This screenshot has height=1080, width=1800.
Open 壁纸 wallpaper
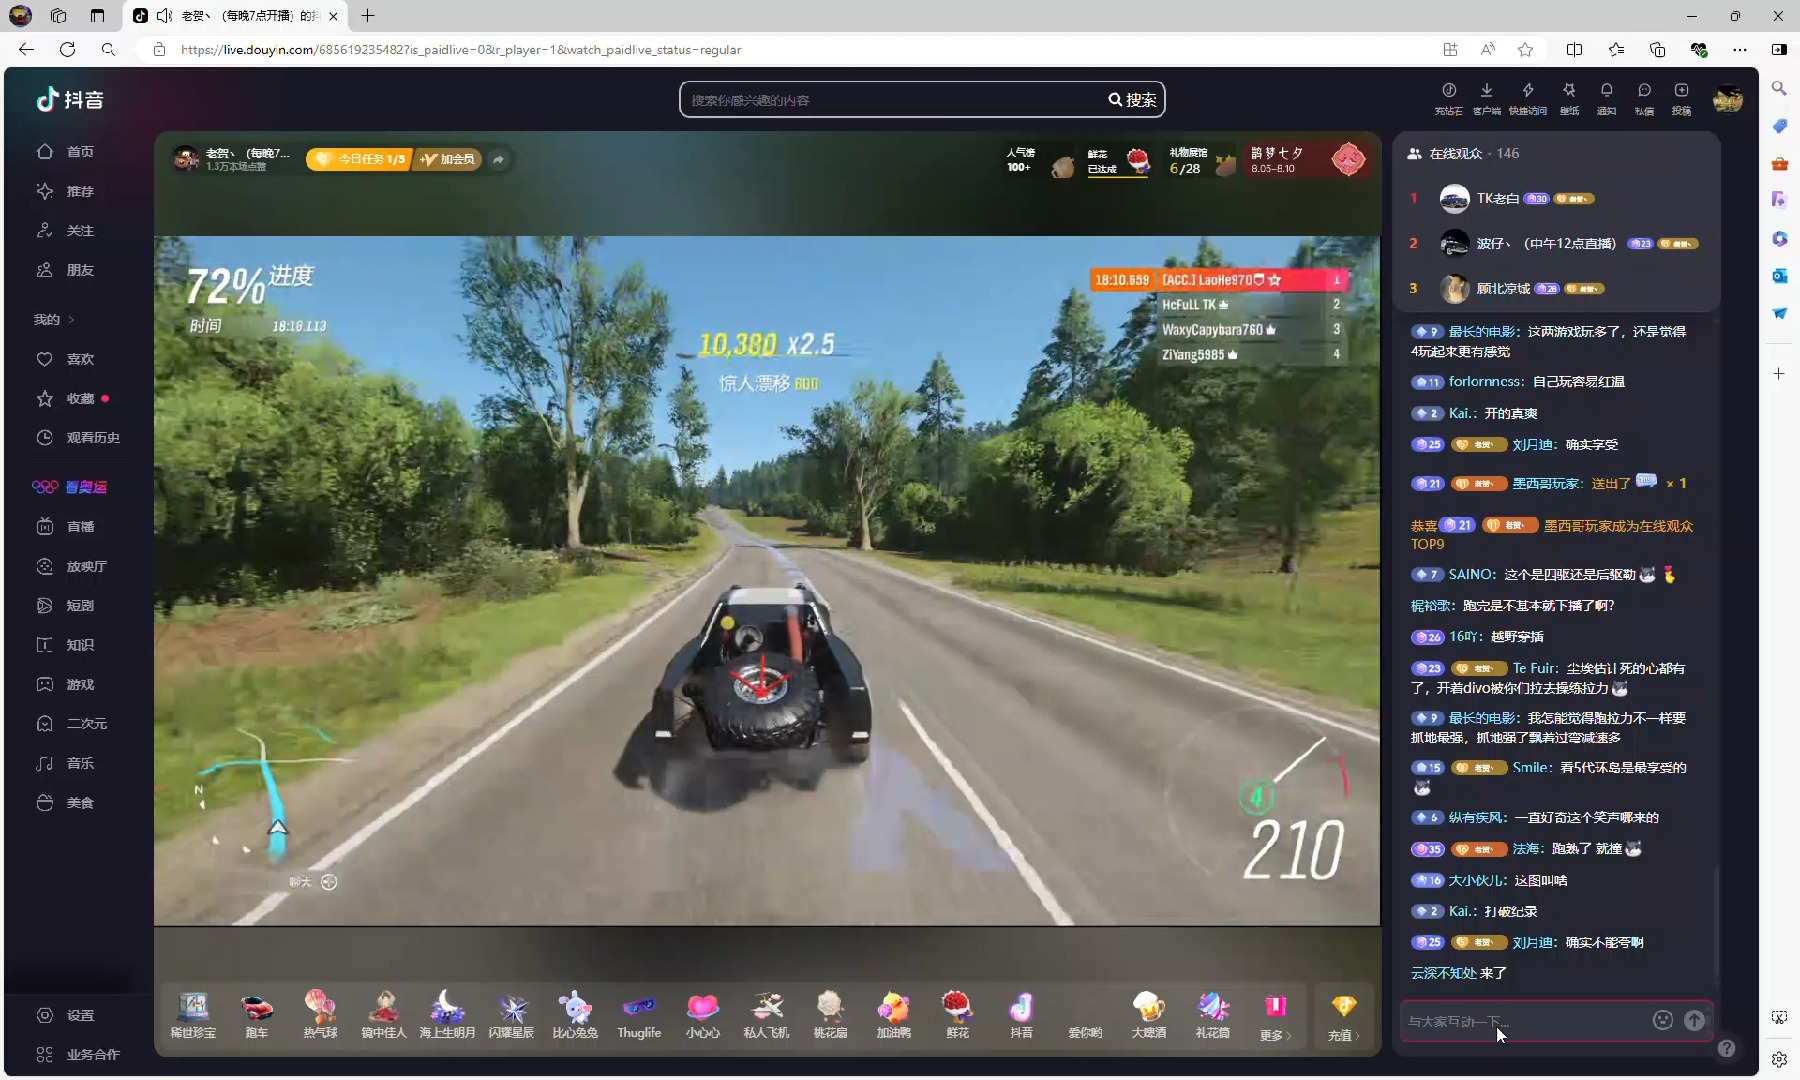1569,98
